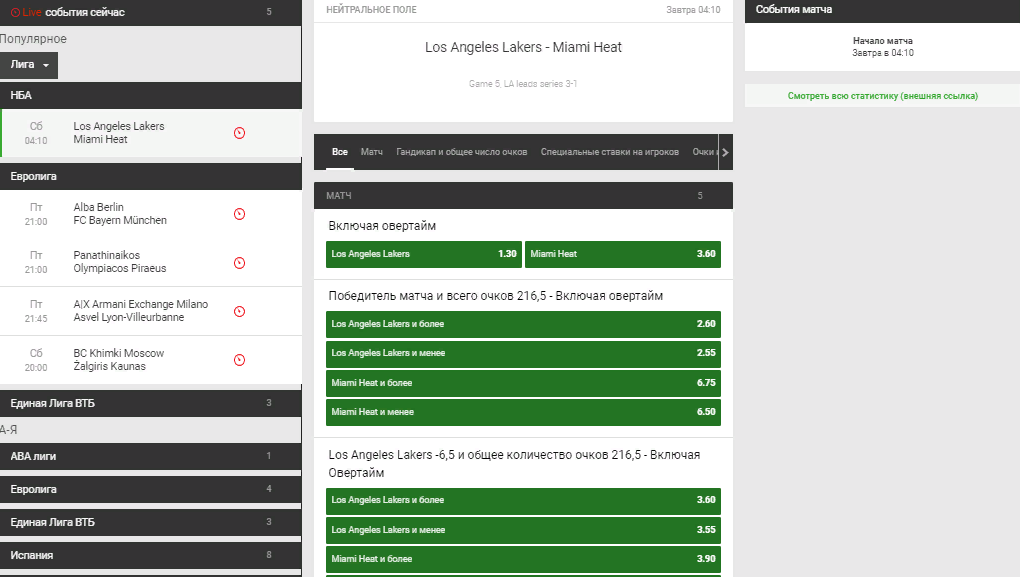1020x577 pixels.
Task: Click the Live события сейчас header
Action: coord(151,12)
